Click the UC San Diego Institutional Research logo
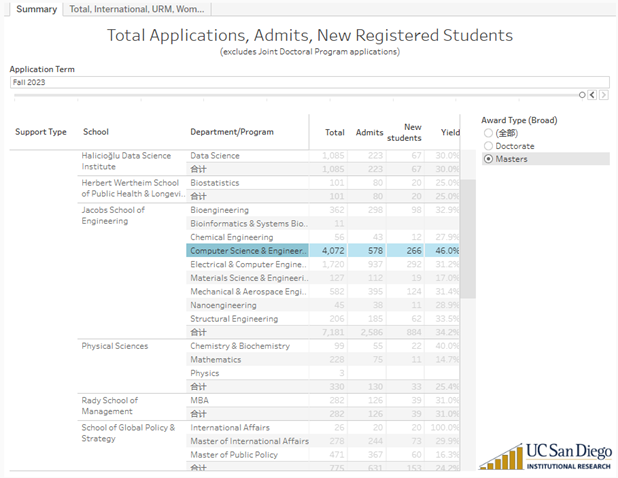Image resolution: width=618 pixels, height=478 pixels. click(546, 456)
